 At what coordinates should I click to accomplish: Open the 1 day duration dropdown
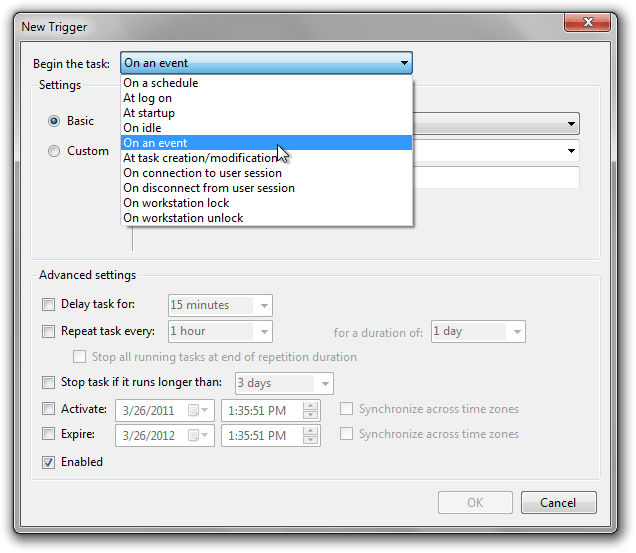click(x=478, y=331)
